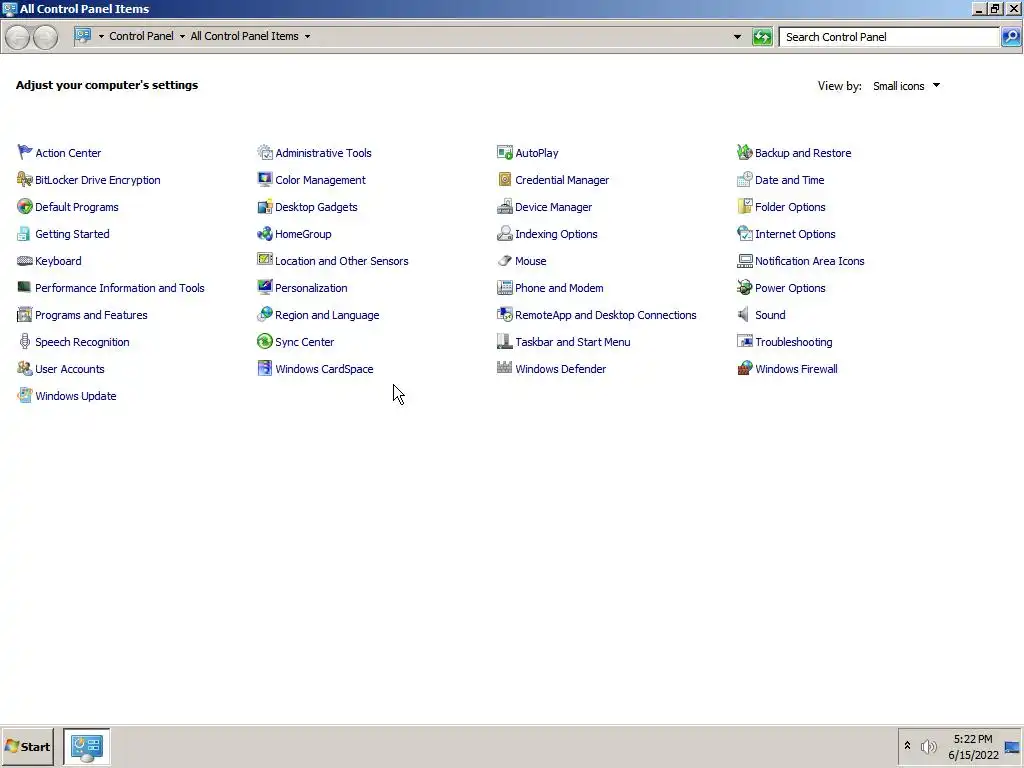Open Credential Manager safe icon
This screenshot has width=1024, height=768.
[x=505, y=179]
